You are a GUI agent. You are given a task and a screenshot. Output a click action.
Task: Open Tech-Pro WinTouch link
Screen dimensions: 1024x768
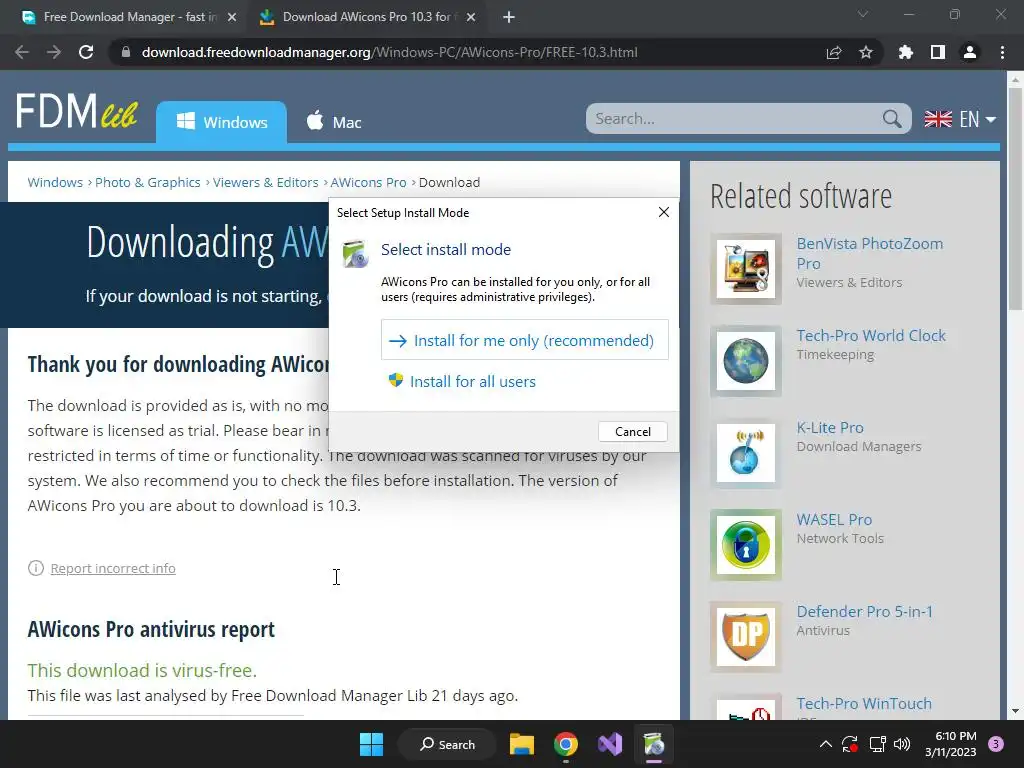863,704
